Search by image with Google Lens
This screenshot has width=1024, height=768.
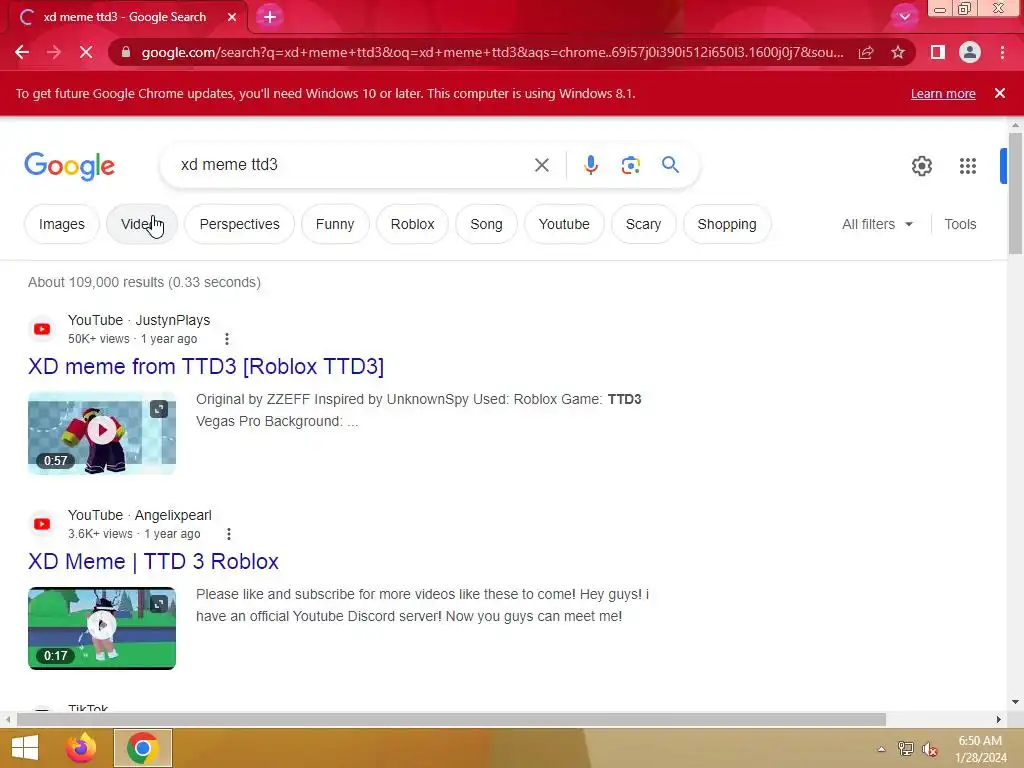point(630,165)
